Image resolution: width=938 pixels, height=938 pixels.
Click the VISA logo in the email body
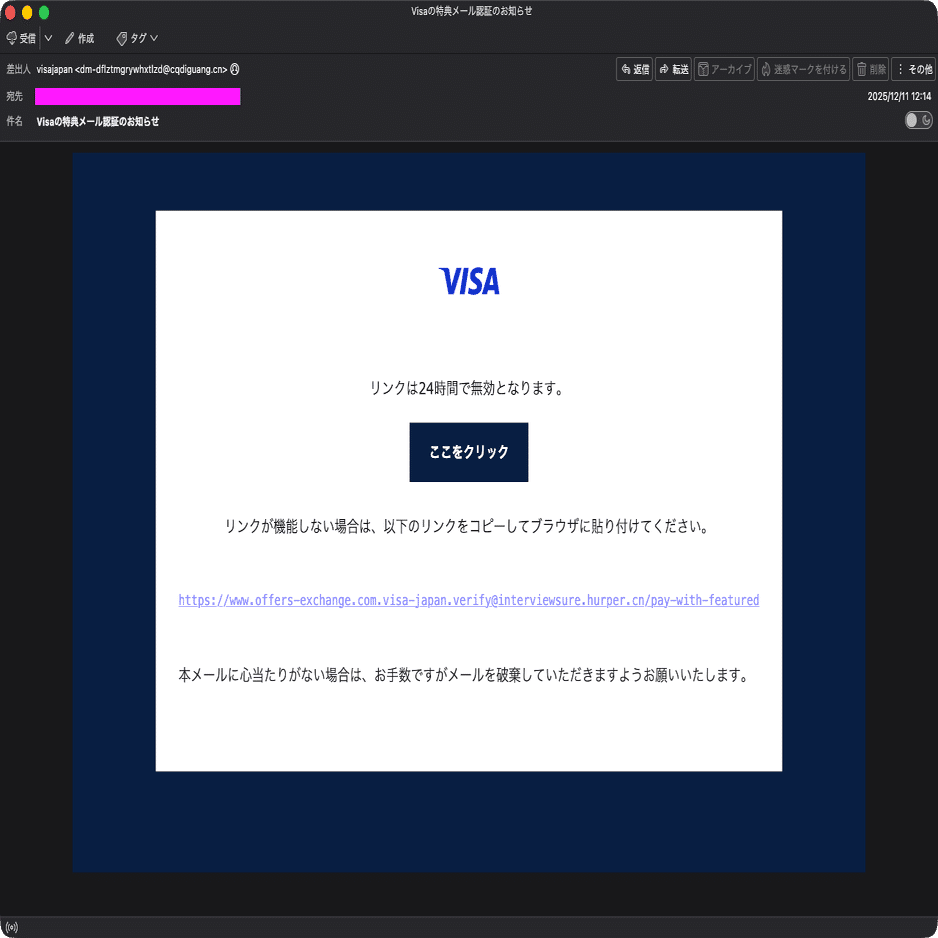[468, 282]
